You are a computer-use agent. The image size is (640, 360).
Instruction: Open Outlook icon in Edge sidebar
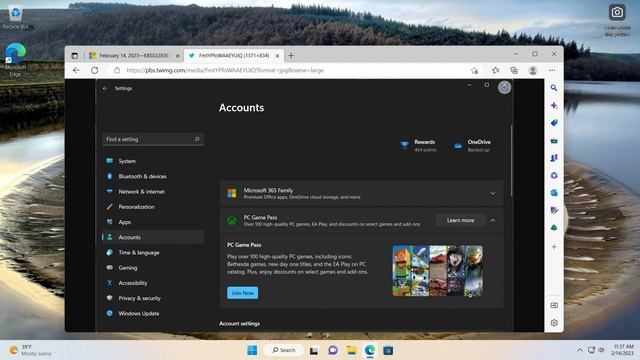554,193
